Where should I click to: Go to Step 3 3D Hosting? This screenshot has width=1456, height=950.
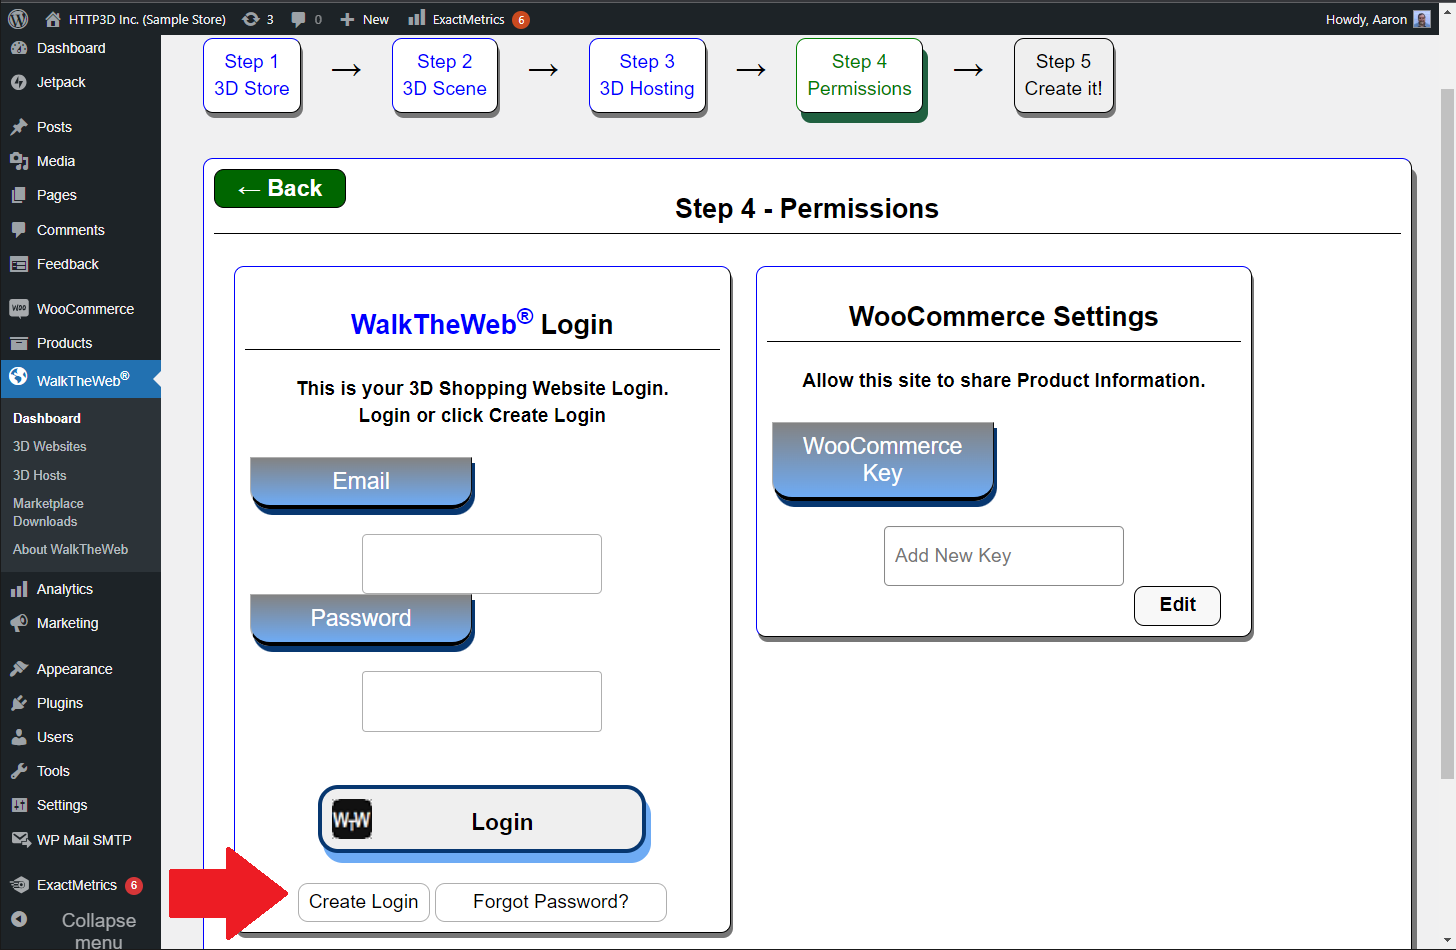click(647, 75)
